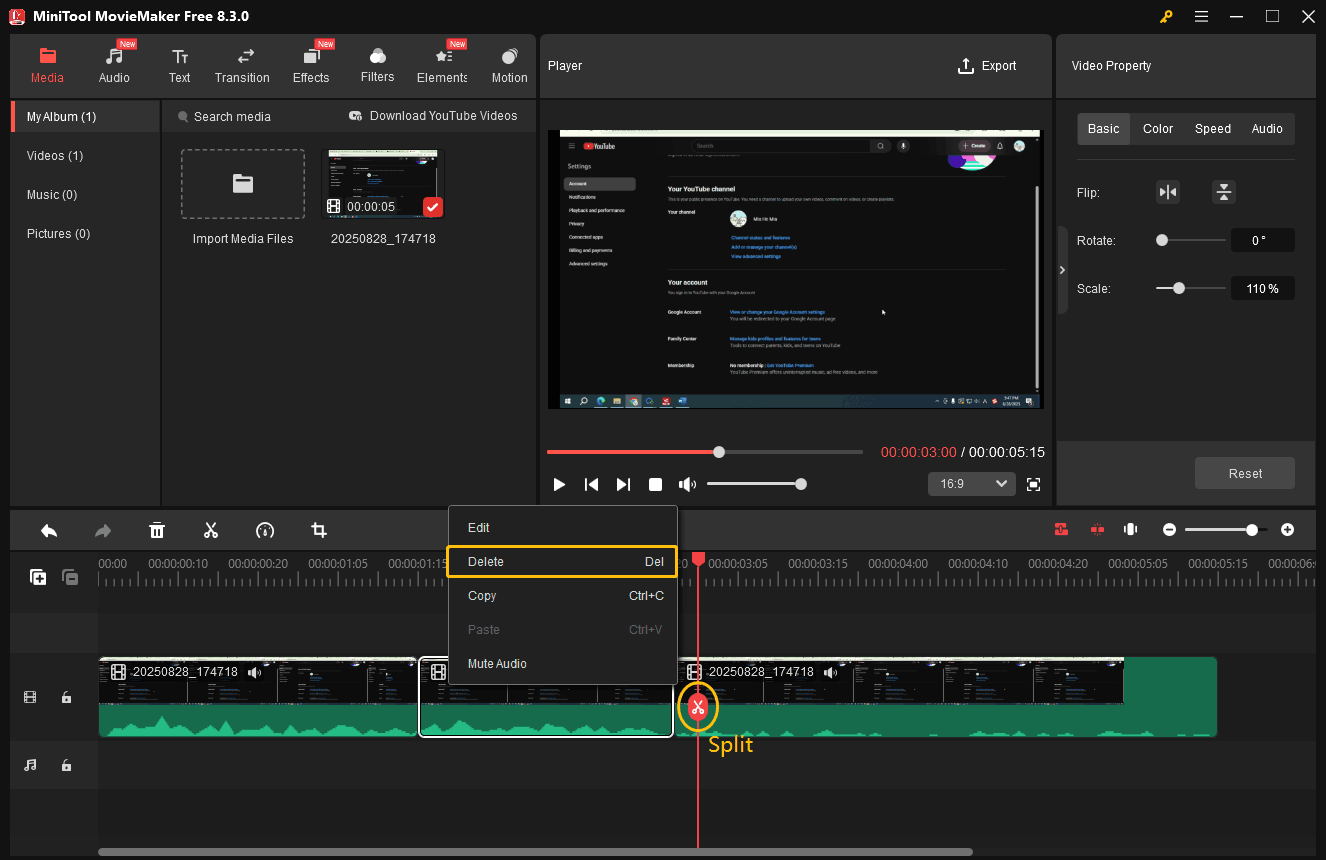This screenshot has width=1326, height=860.
Task: Click the Scale 110% value field
Action: pyautogui.click(x=1263, y=288)
